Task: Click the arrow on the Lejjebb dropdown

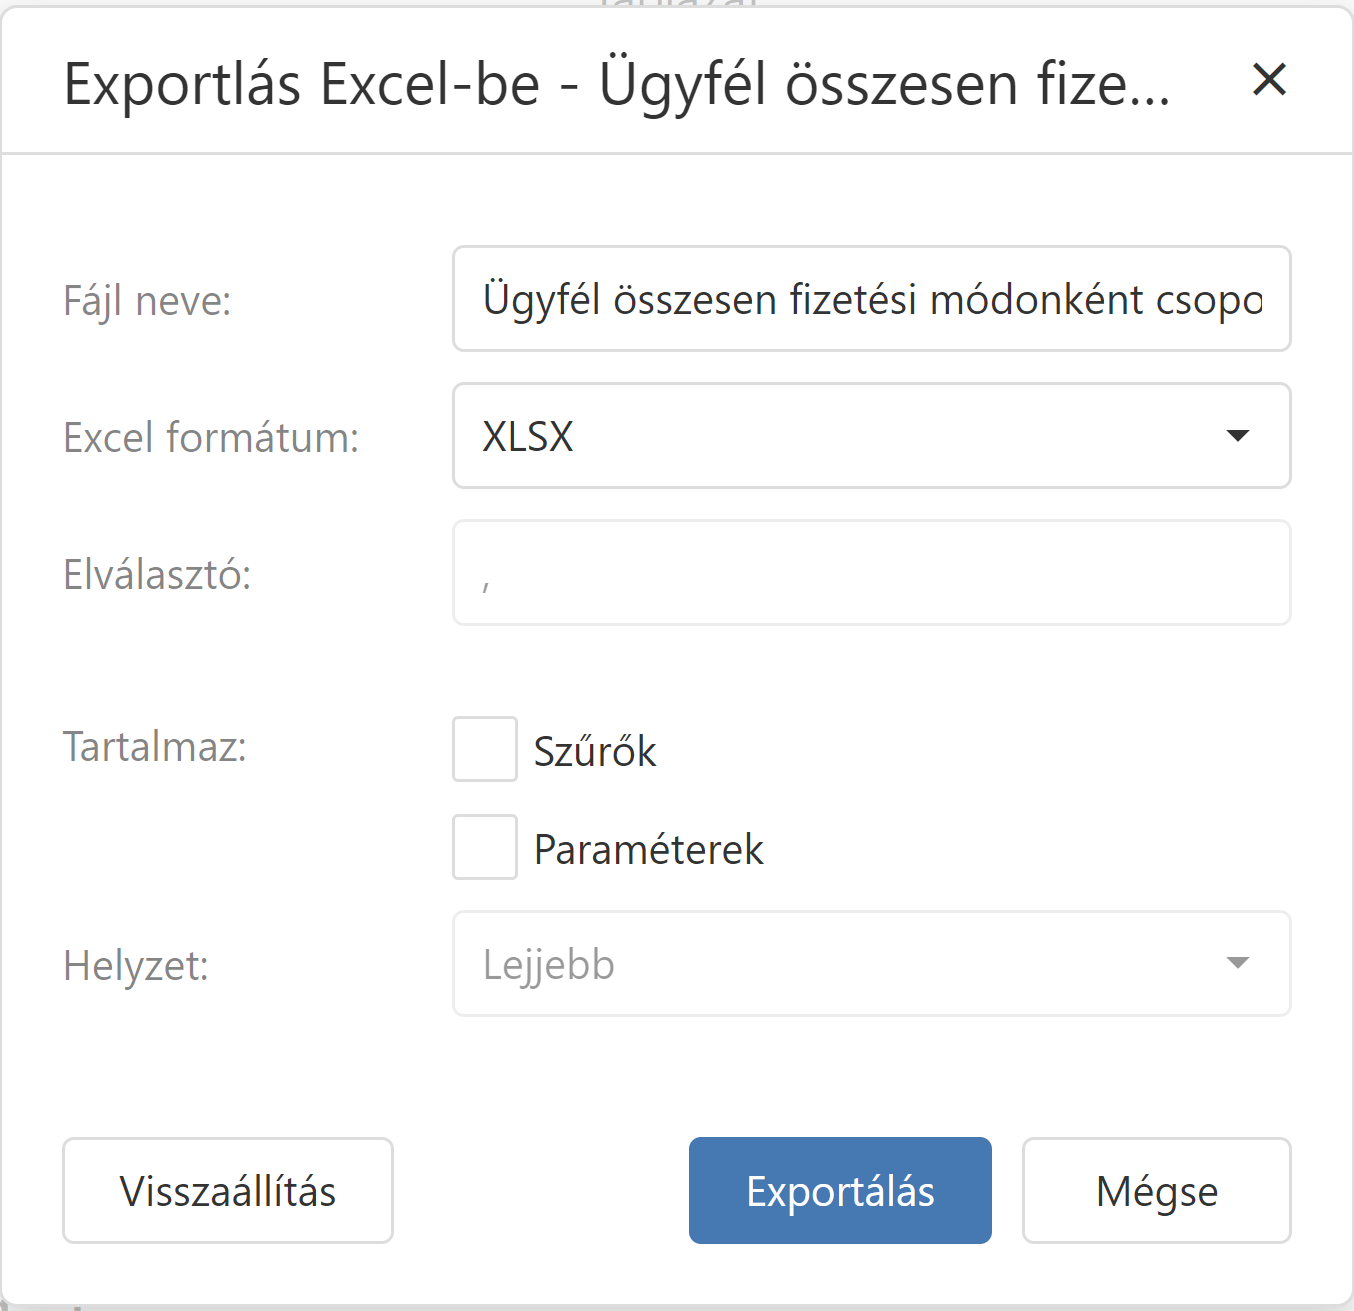Action: (x=1237, y=964)
